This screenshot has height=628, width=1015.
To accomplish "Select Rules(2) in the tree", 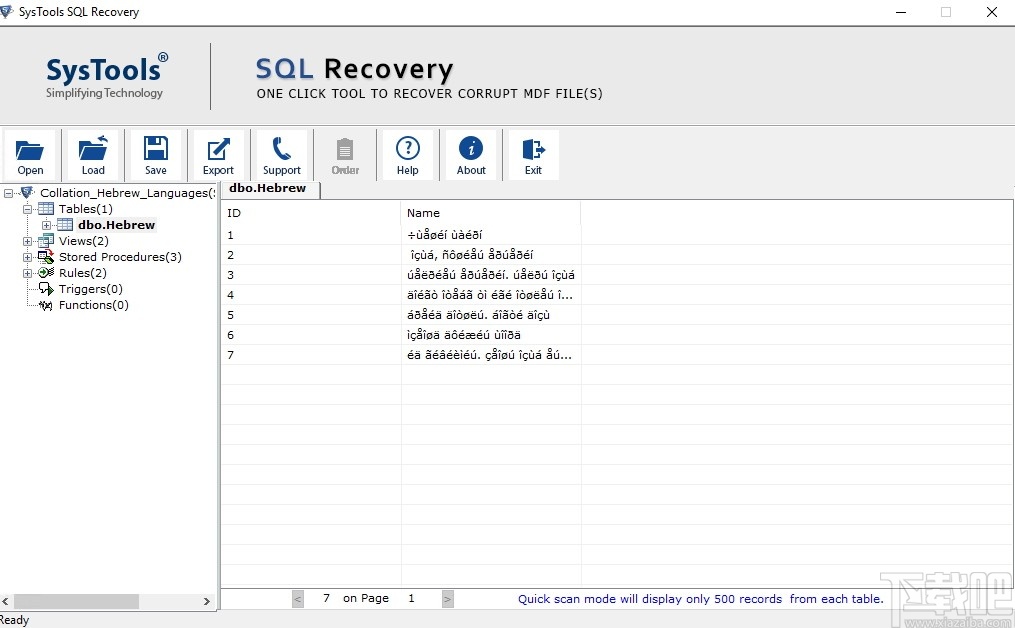I will [82, 273].
